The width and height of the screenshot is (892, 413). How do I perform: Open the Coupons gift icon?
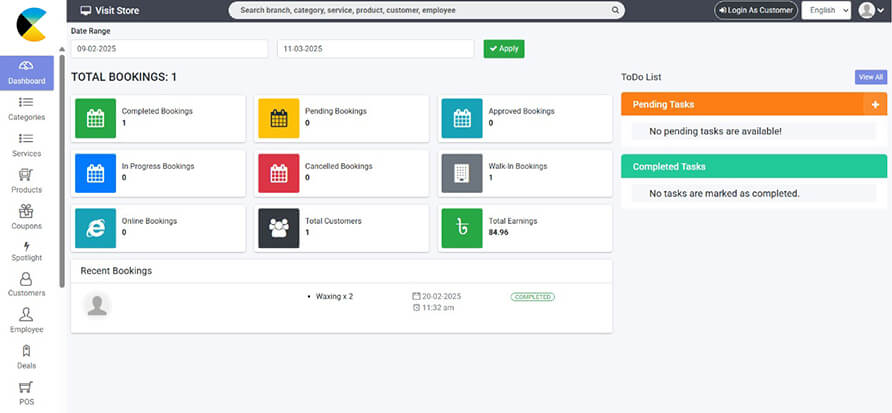26,211
